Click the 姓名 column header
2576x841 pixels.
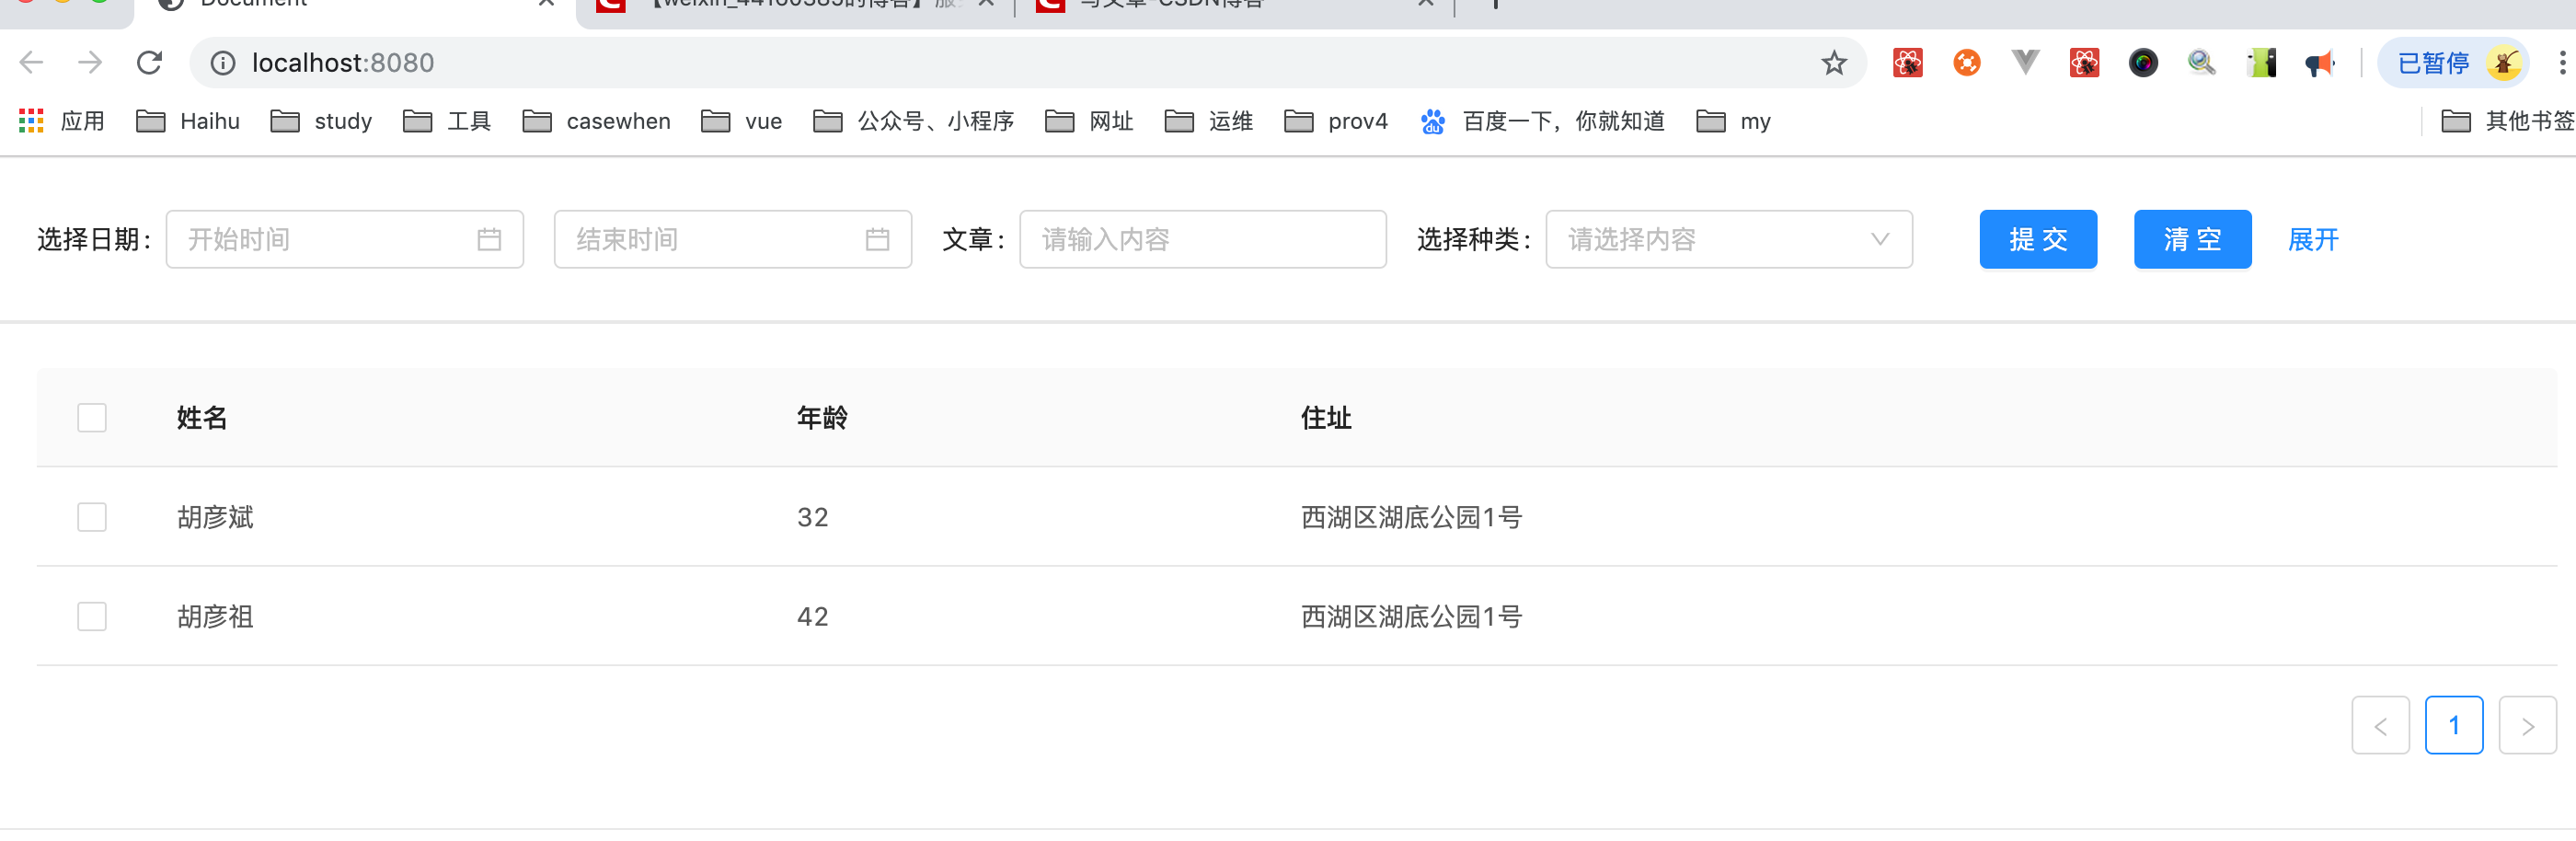point(202,417)
